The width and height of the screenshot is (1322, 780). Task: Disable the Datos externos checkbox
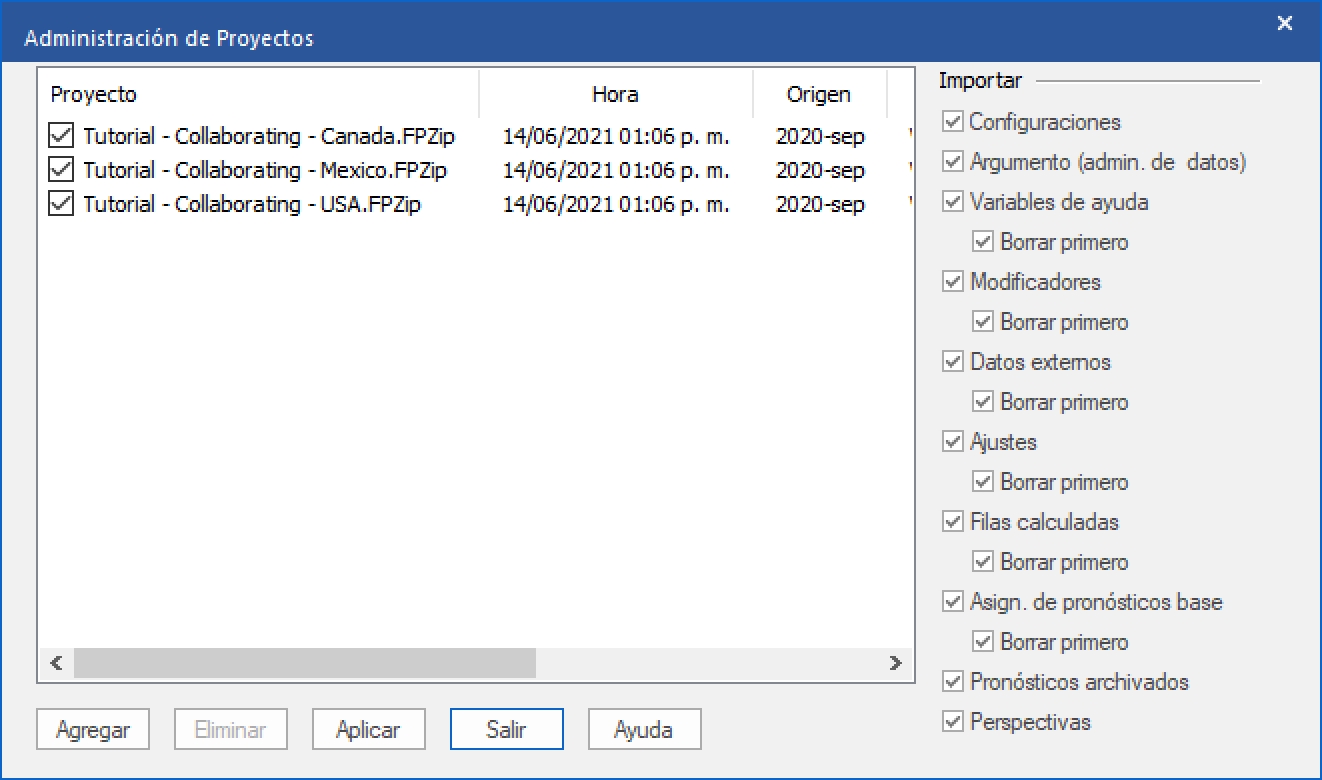pyautogui.click(x=953, y=362)
